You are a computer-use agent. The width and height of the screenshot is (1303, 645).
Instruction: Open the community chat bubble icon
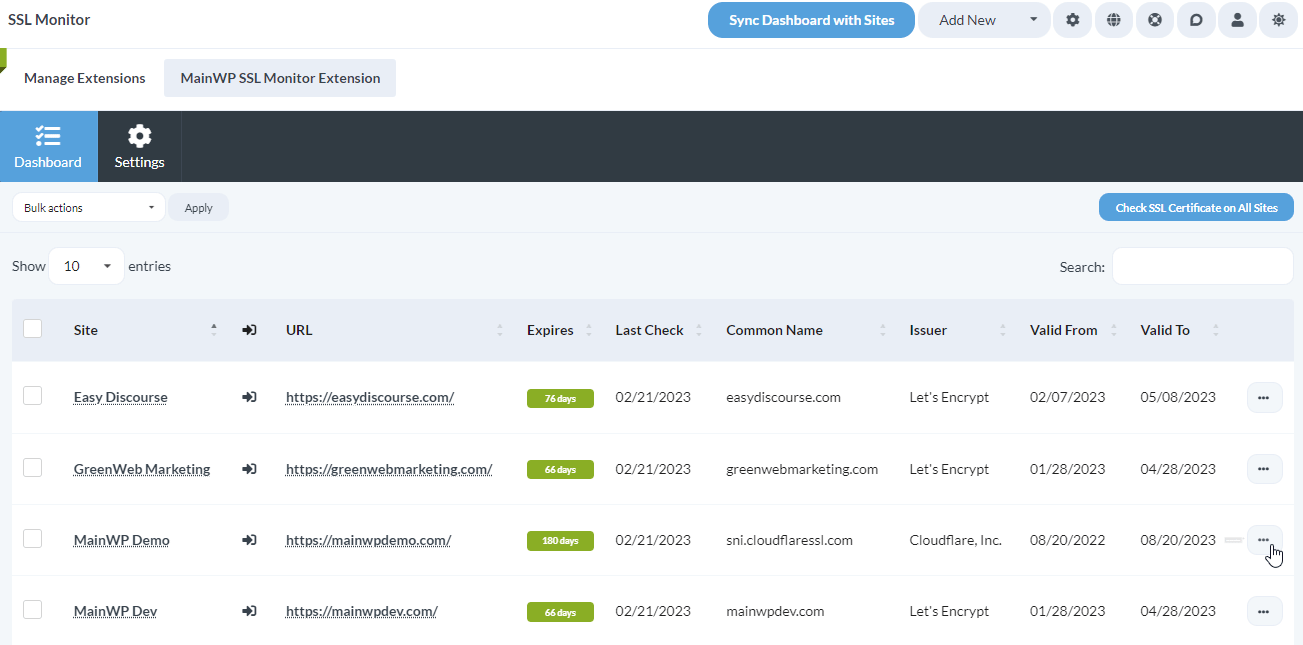coord(1196,20)
